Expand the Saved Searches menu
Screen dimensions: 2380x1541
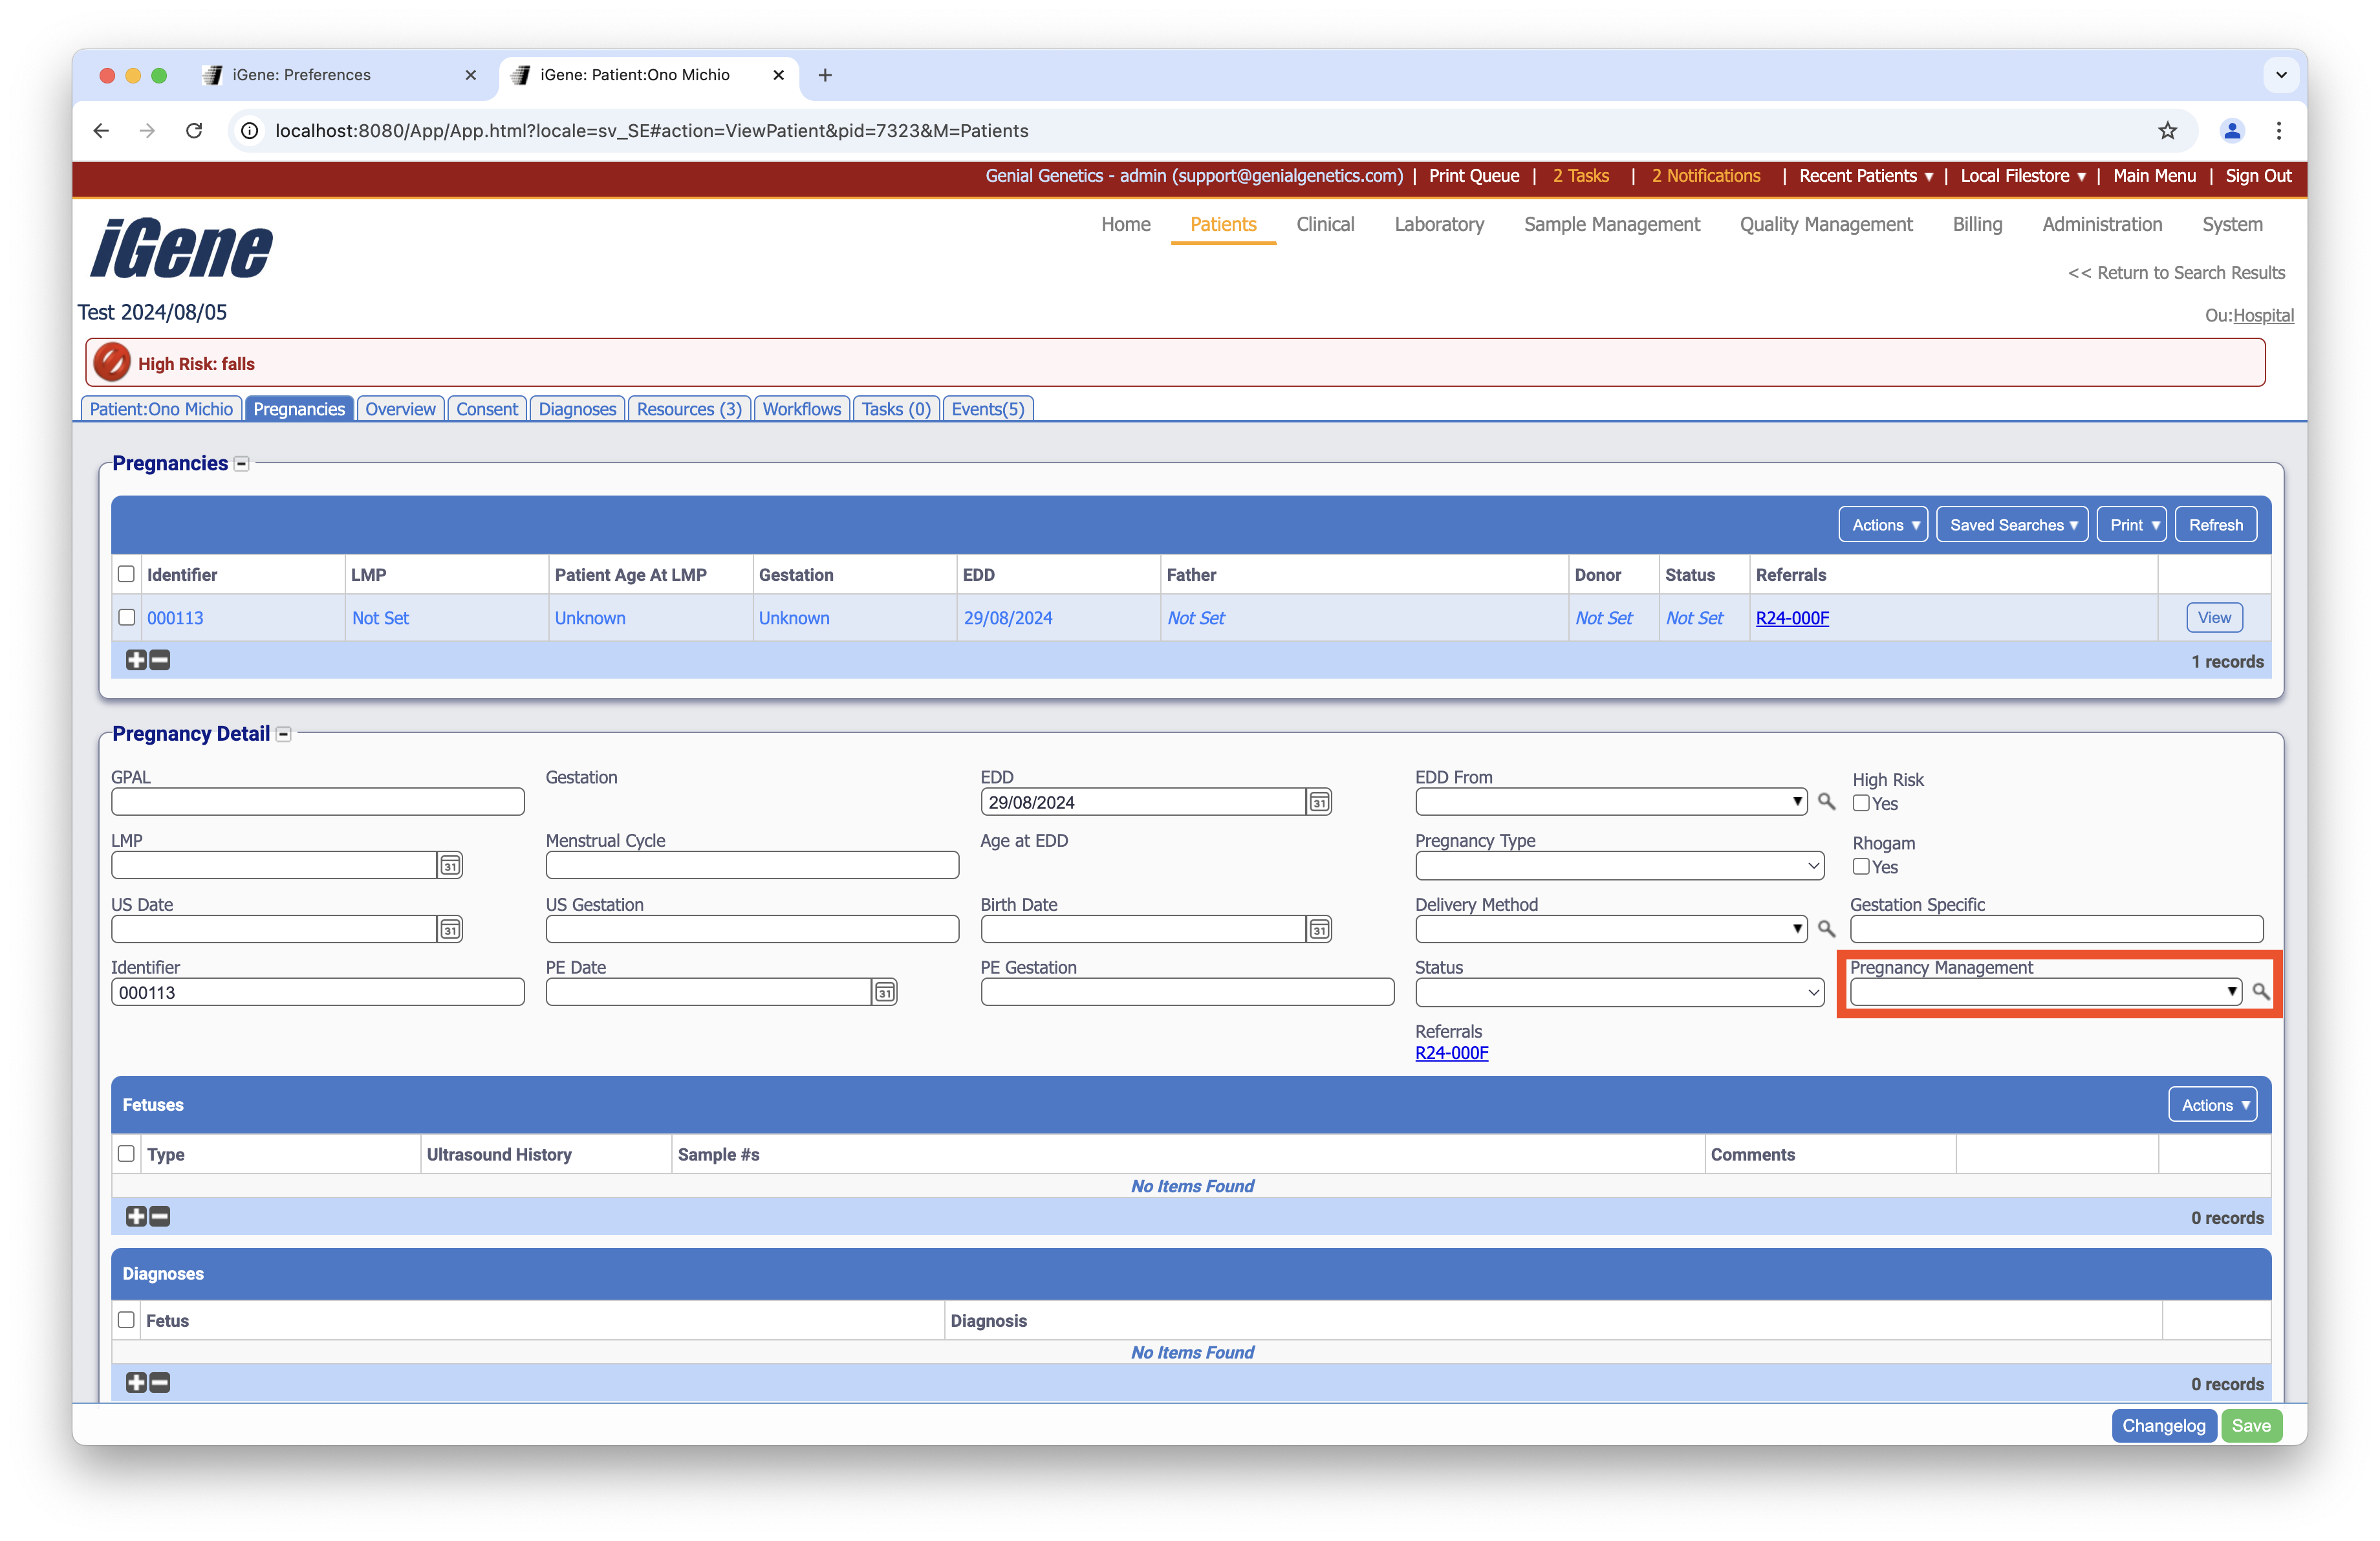coord(2012,525)
